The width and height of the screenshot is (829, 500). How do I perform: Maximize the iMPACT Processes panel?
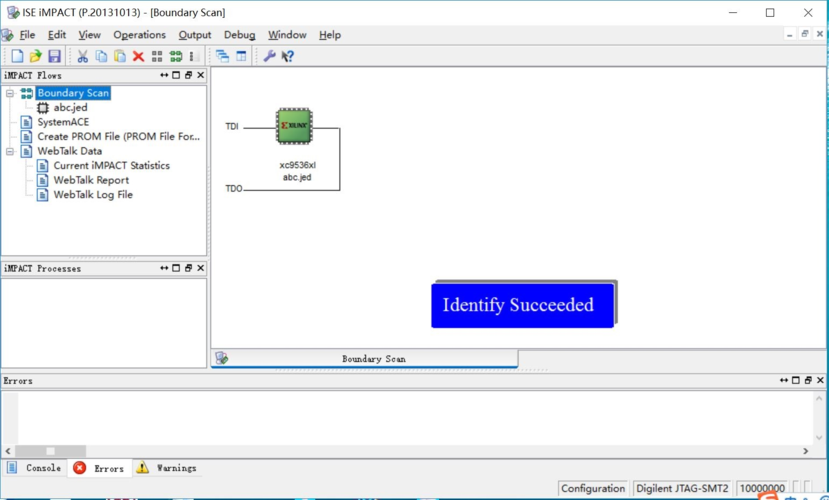176,268
